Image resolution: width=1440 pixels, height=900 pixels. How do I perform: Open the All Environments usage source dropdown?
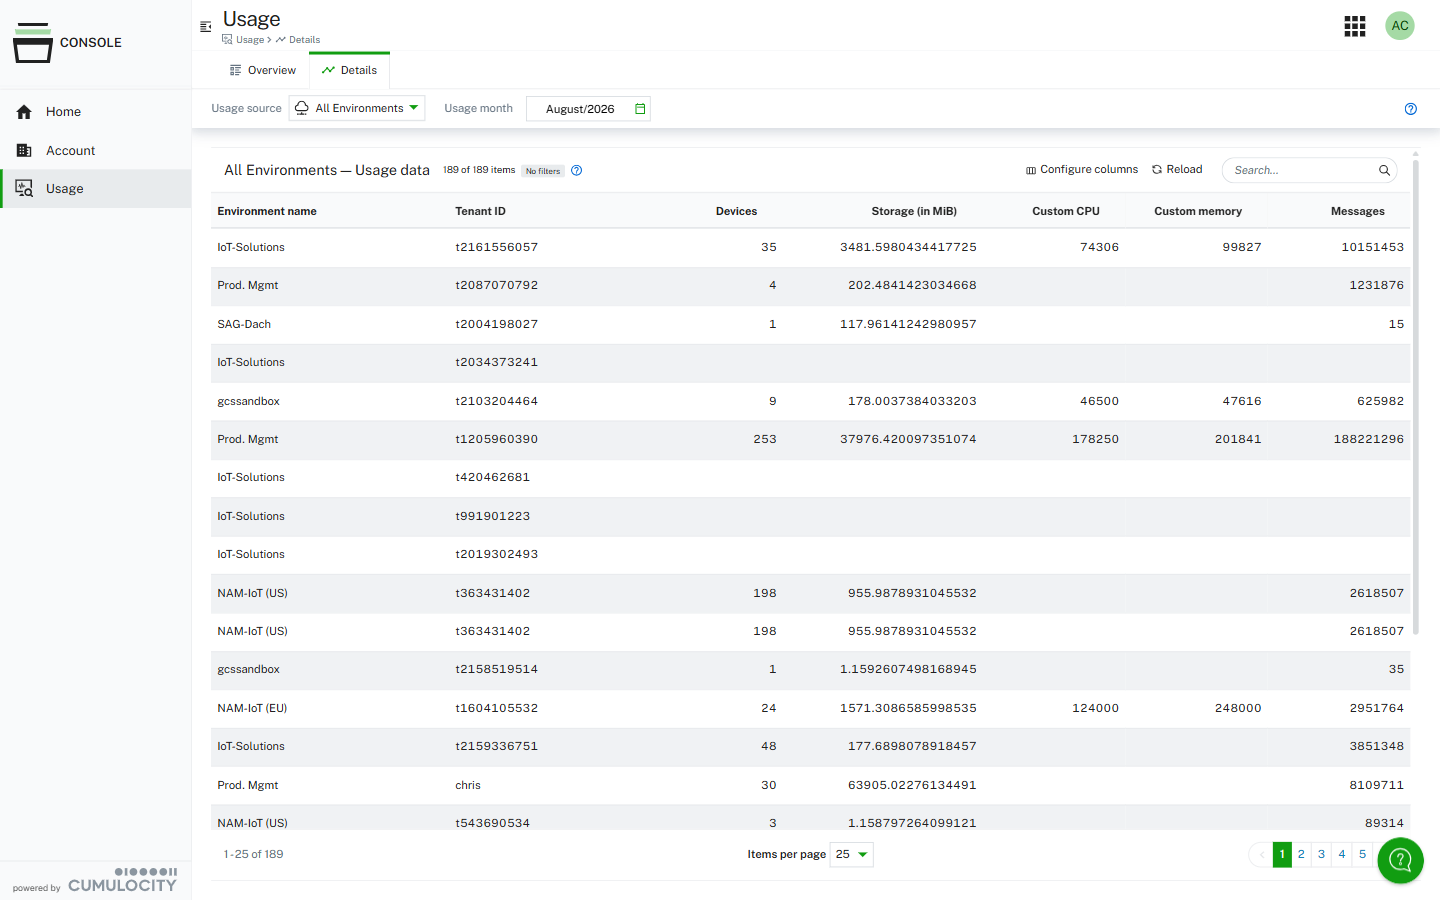[357, 108]
